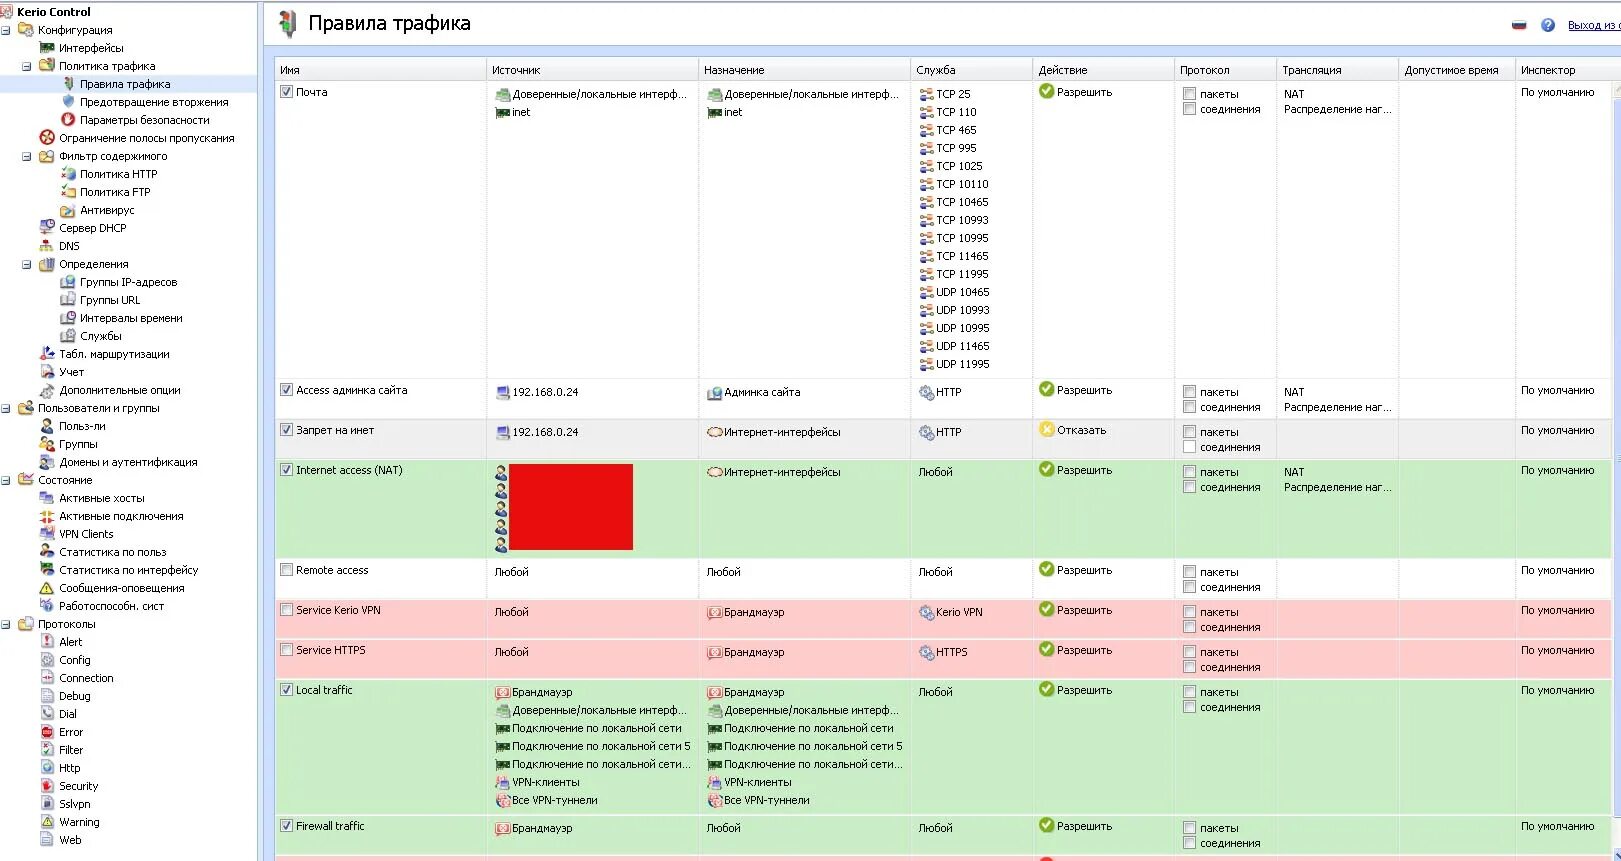Click the green Allow icon for Почта
This screenshot has height=861, width=1621.
(x=1046, y=91)
